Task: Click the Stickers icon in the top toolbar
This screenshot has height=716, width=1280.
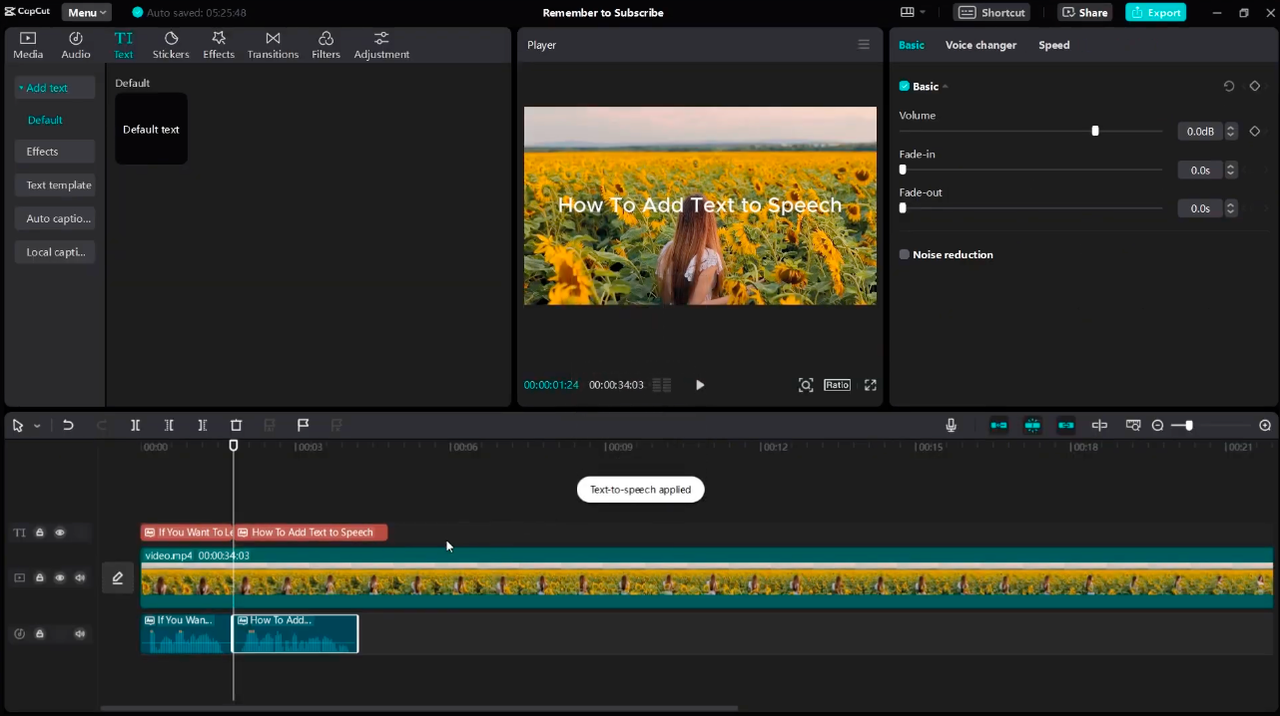Action: [x=171, y=45]
